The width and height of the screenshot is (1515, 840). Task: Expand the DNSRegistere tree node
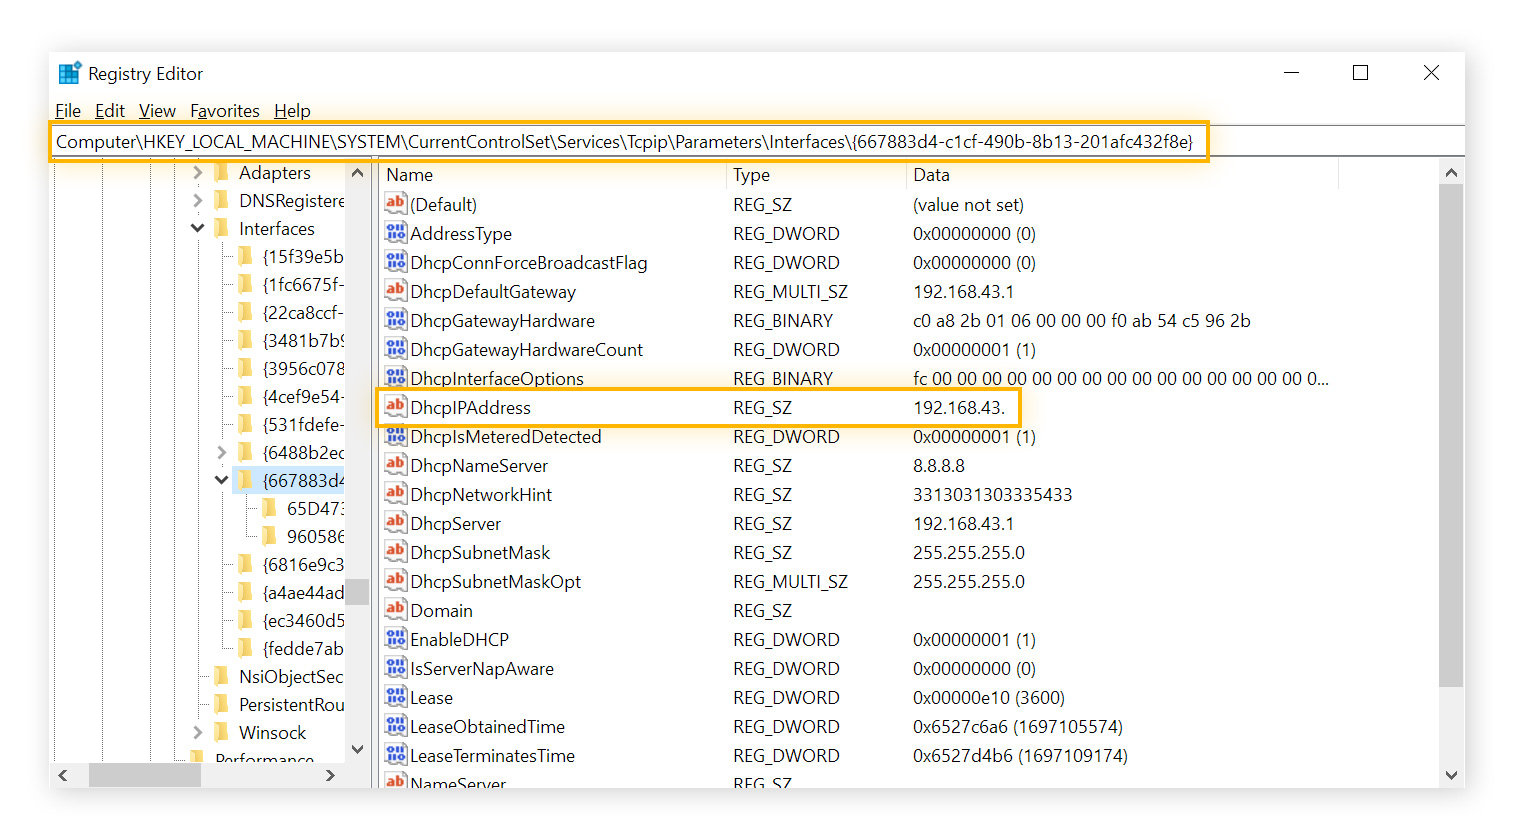[197, 200]
